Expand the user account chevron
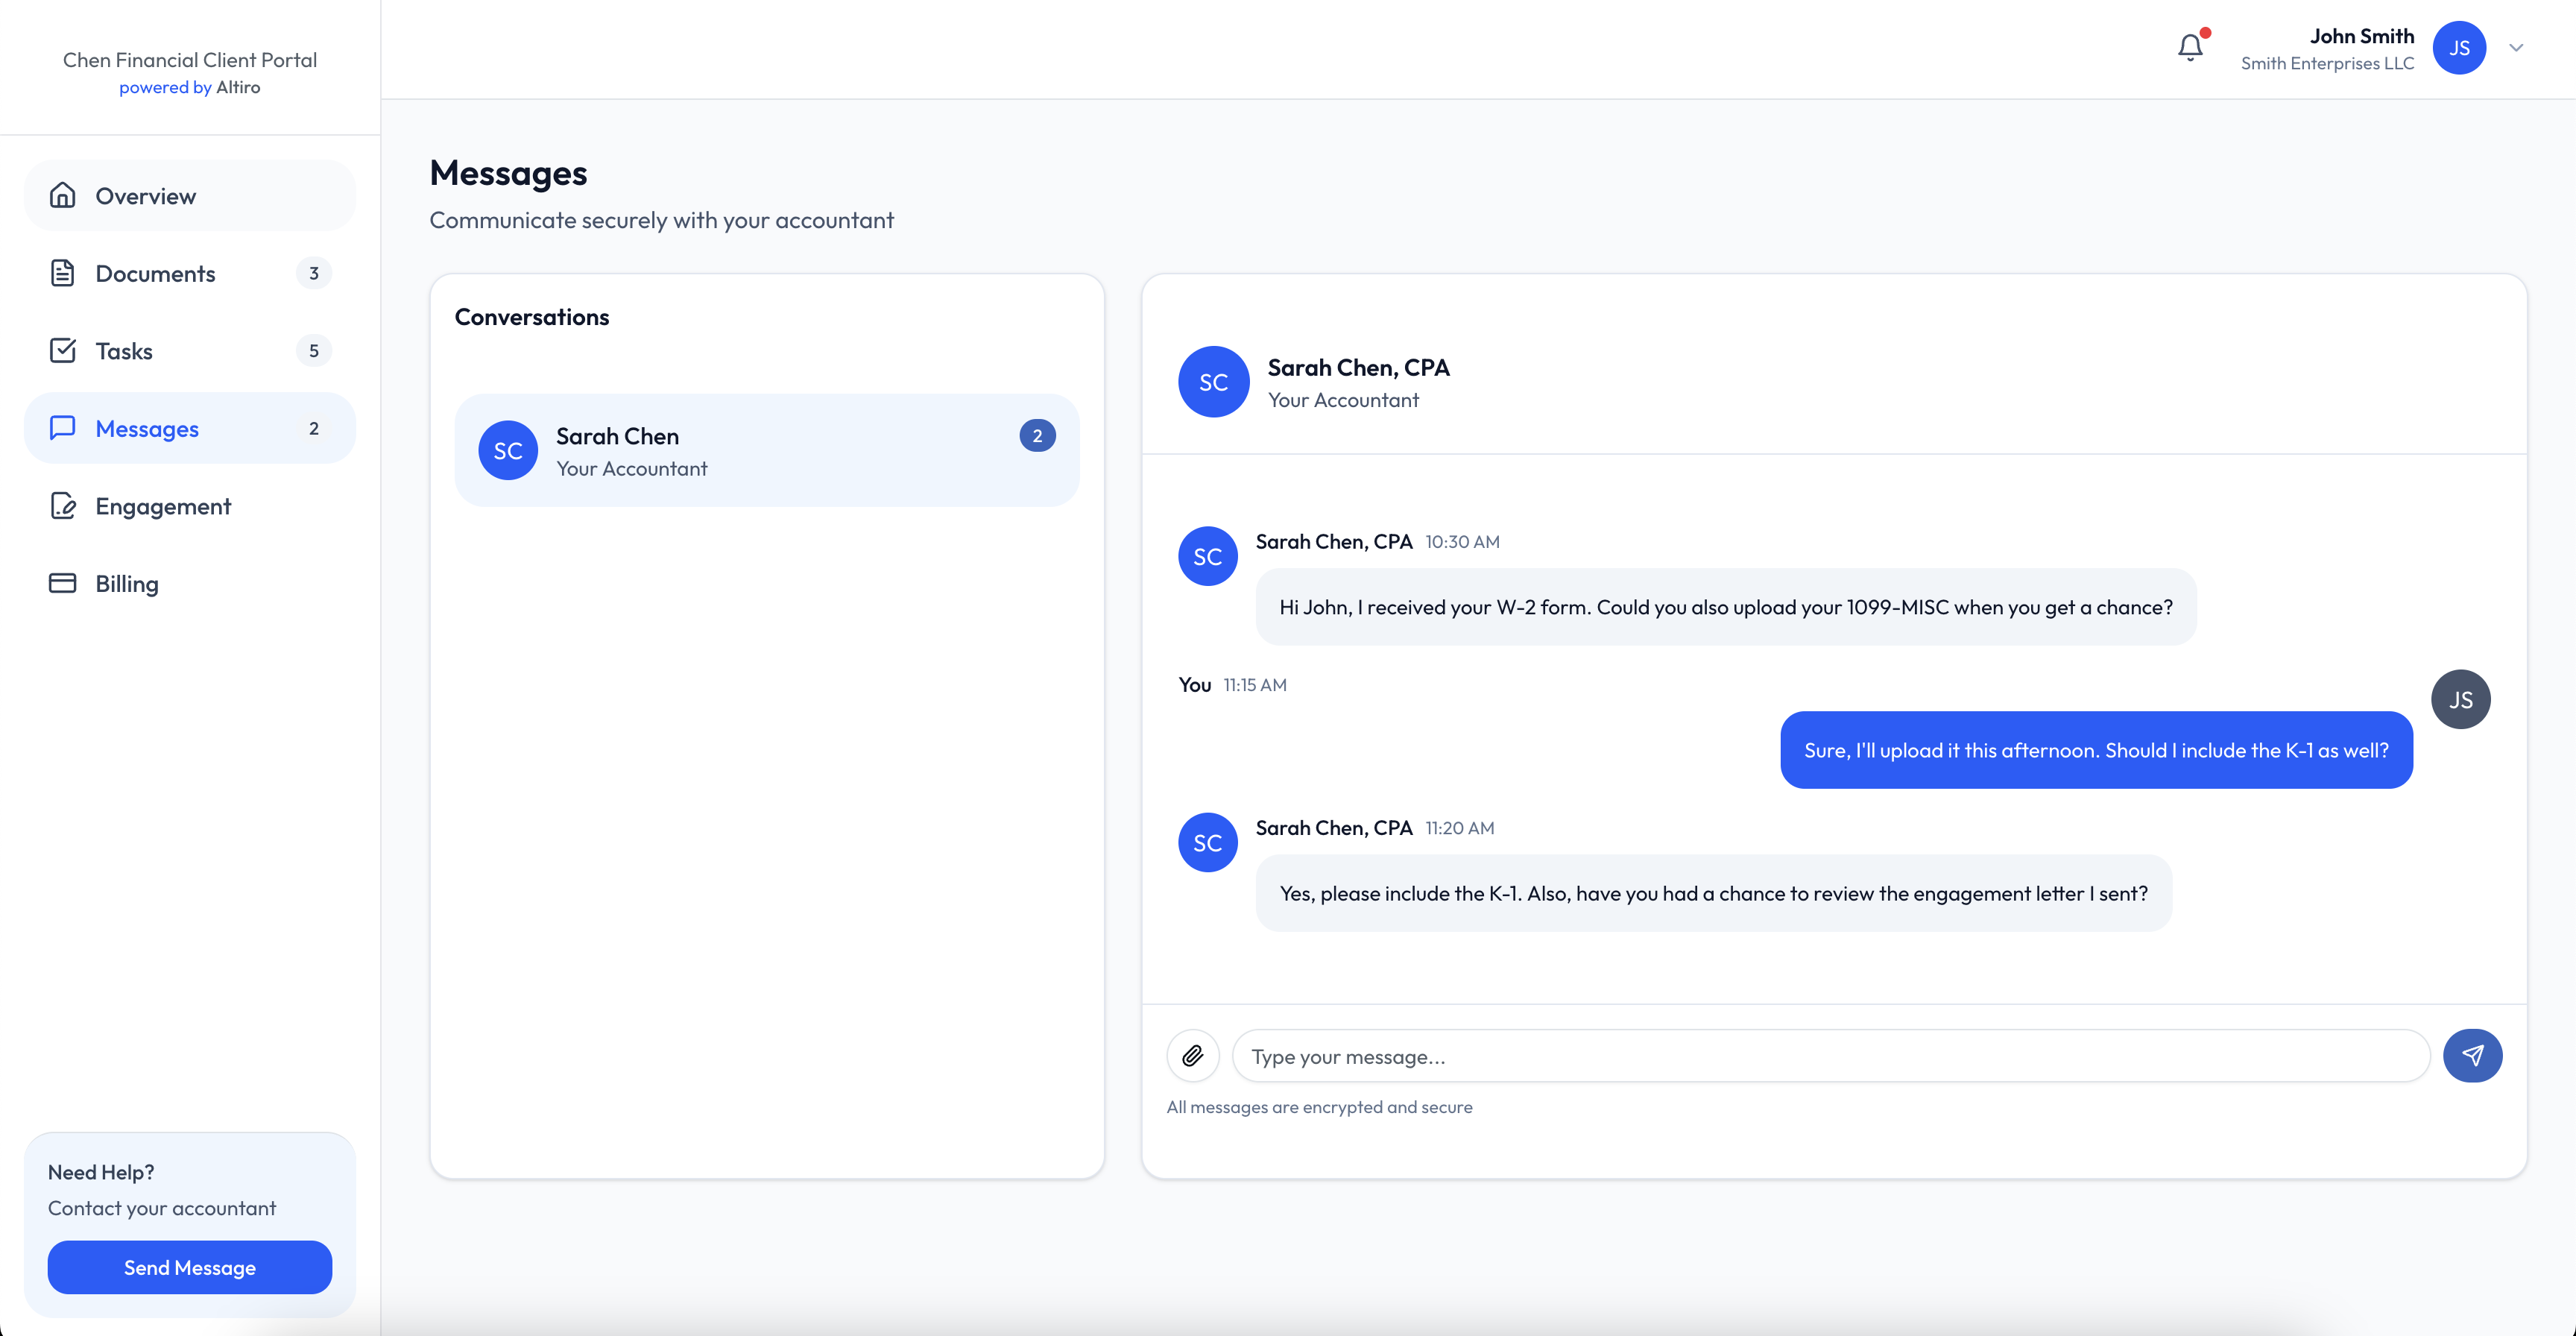The height and width of the screenshot is (1336, 2576). (2516, 48)
